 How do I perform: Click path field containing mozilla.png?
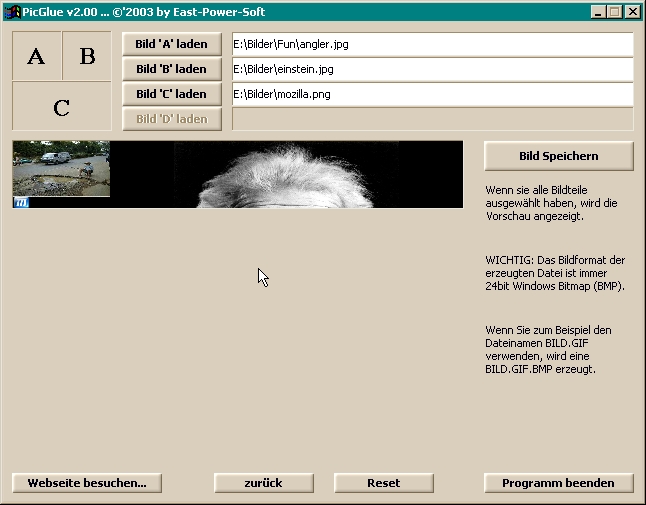433,94
